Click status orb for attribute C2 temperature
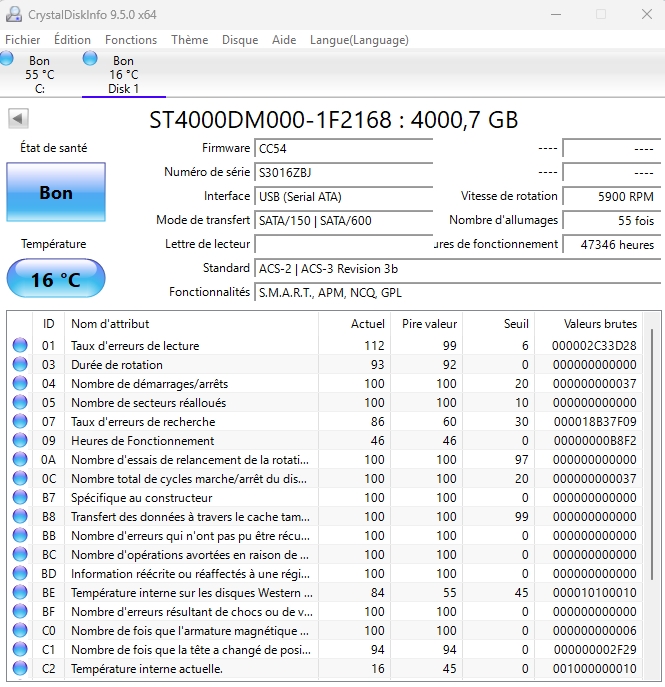The height and width of the screenshot is (687, 665). [x=20, y=669]
